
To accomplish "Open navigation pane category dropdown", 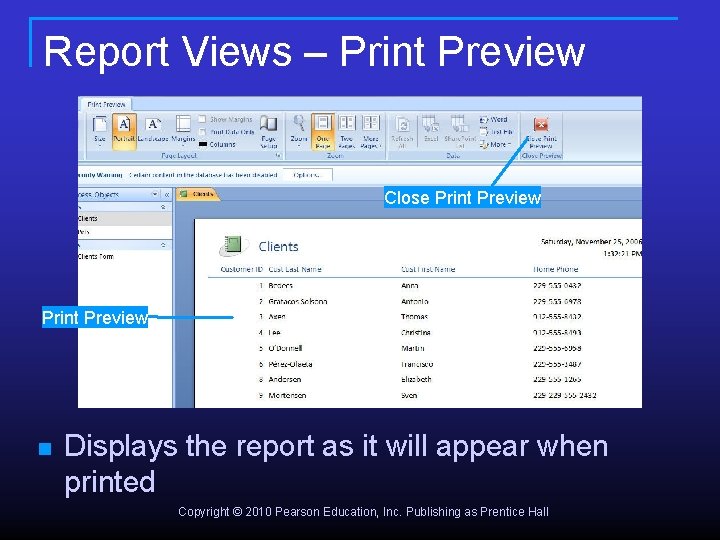I will (x=155, y=194).
